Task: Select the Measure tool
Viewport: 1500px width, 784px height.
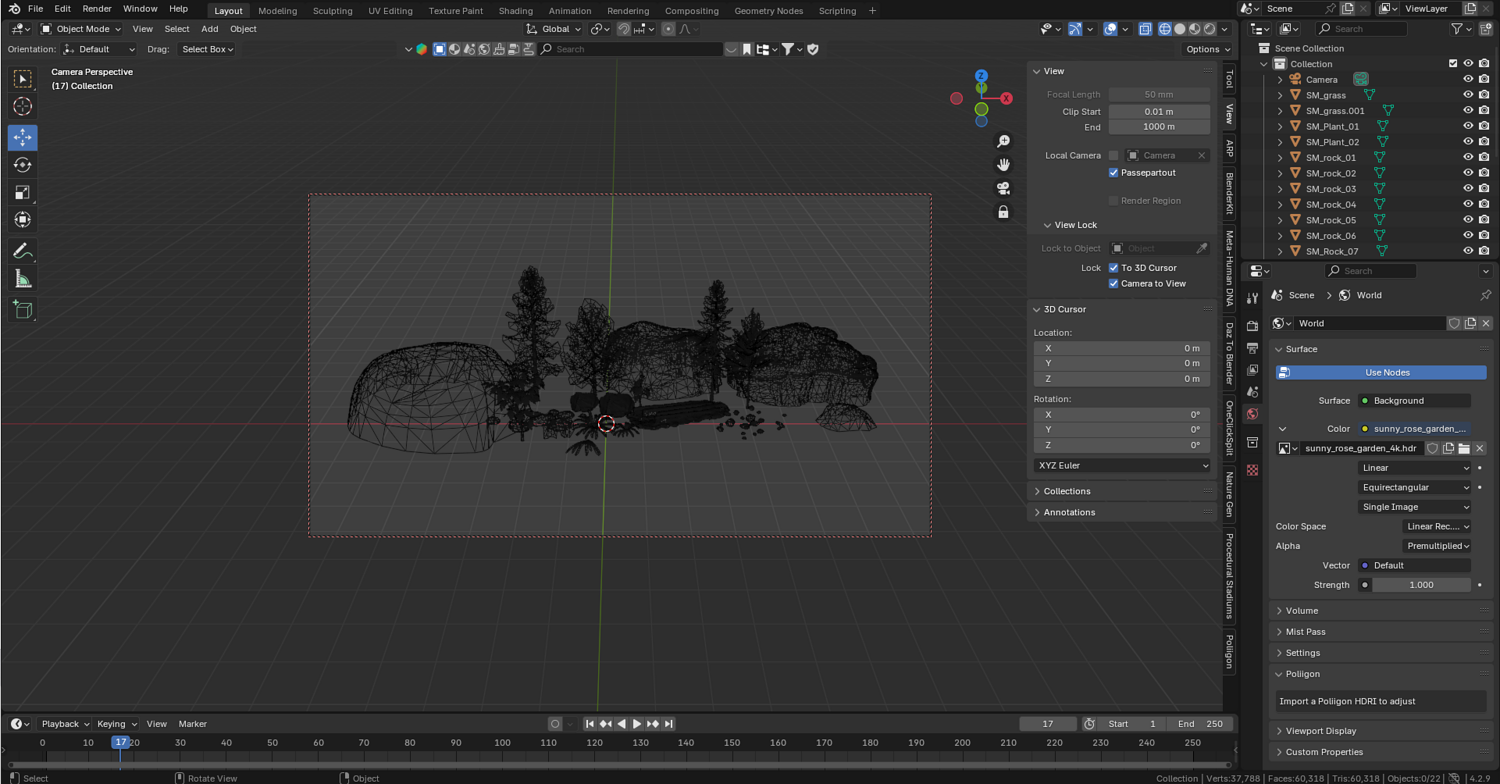Action: click(x=22, y=280)
